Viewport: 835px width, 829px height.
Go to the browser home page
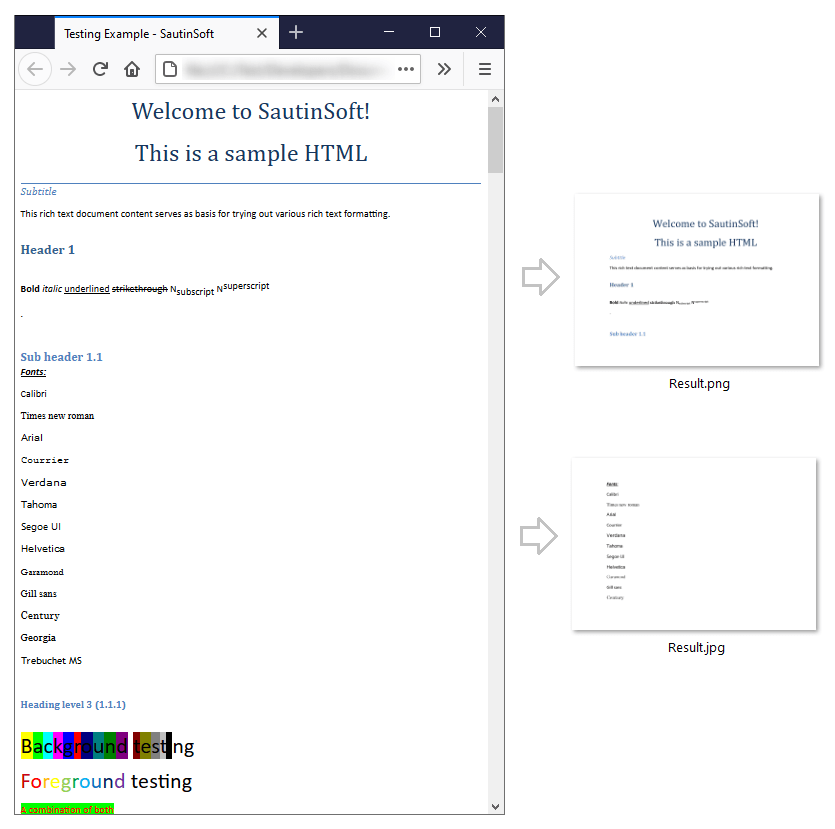(x=134, y=69)
